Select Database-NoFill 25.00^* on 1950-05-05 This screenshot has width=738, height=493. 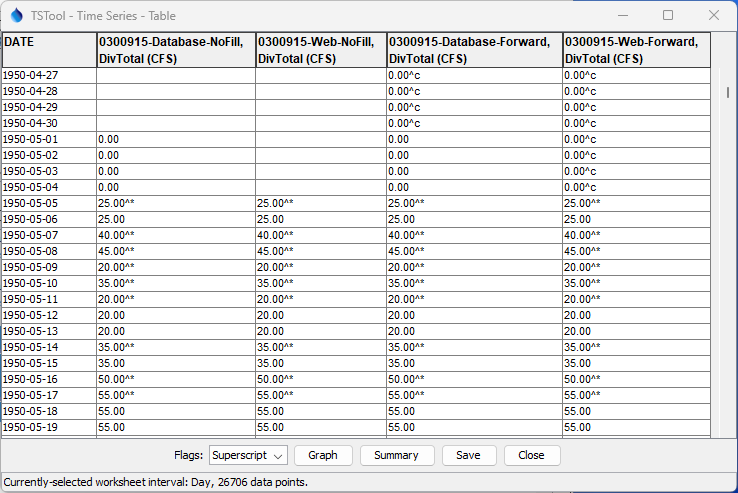(176, 203)
